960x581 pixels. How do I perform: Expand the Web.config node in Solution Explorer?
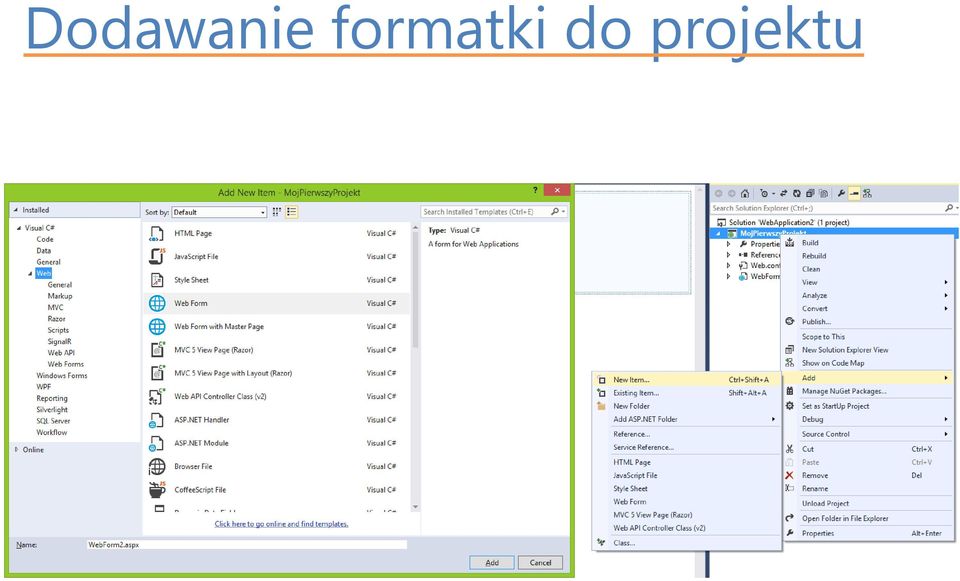tap(729, 266)
